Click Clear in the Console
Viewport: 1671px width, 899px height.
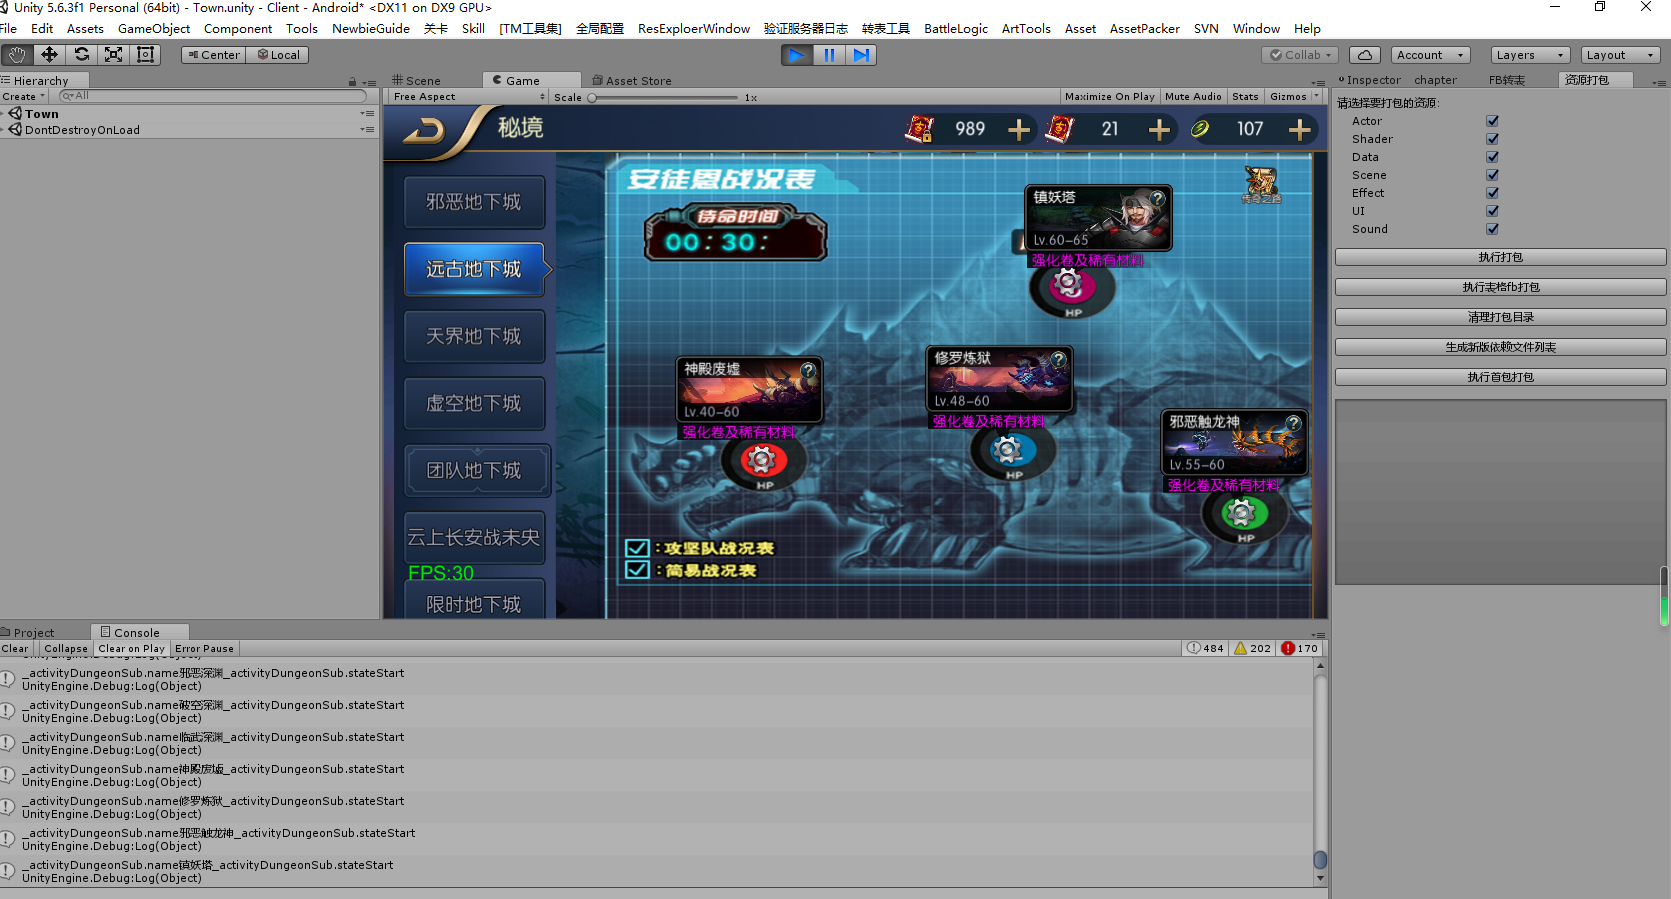[15, 649]
